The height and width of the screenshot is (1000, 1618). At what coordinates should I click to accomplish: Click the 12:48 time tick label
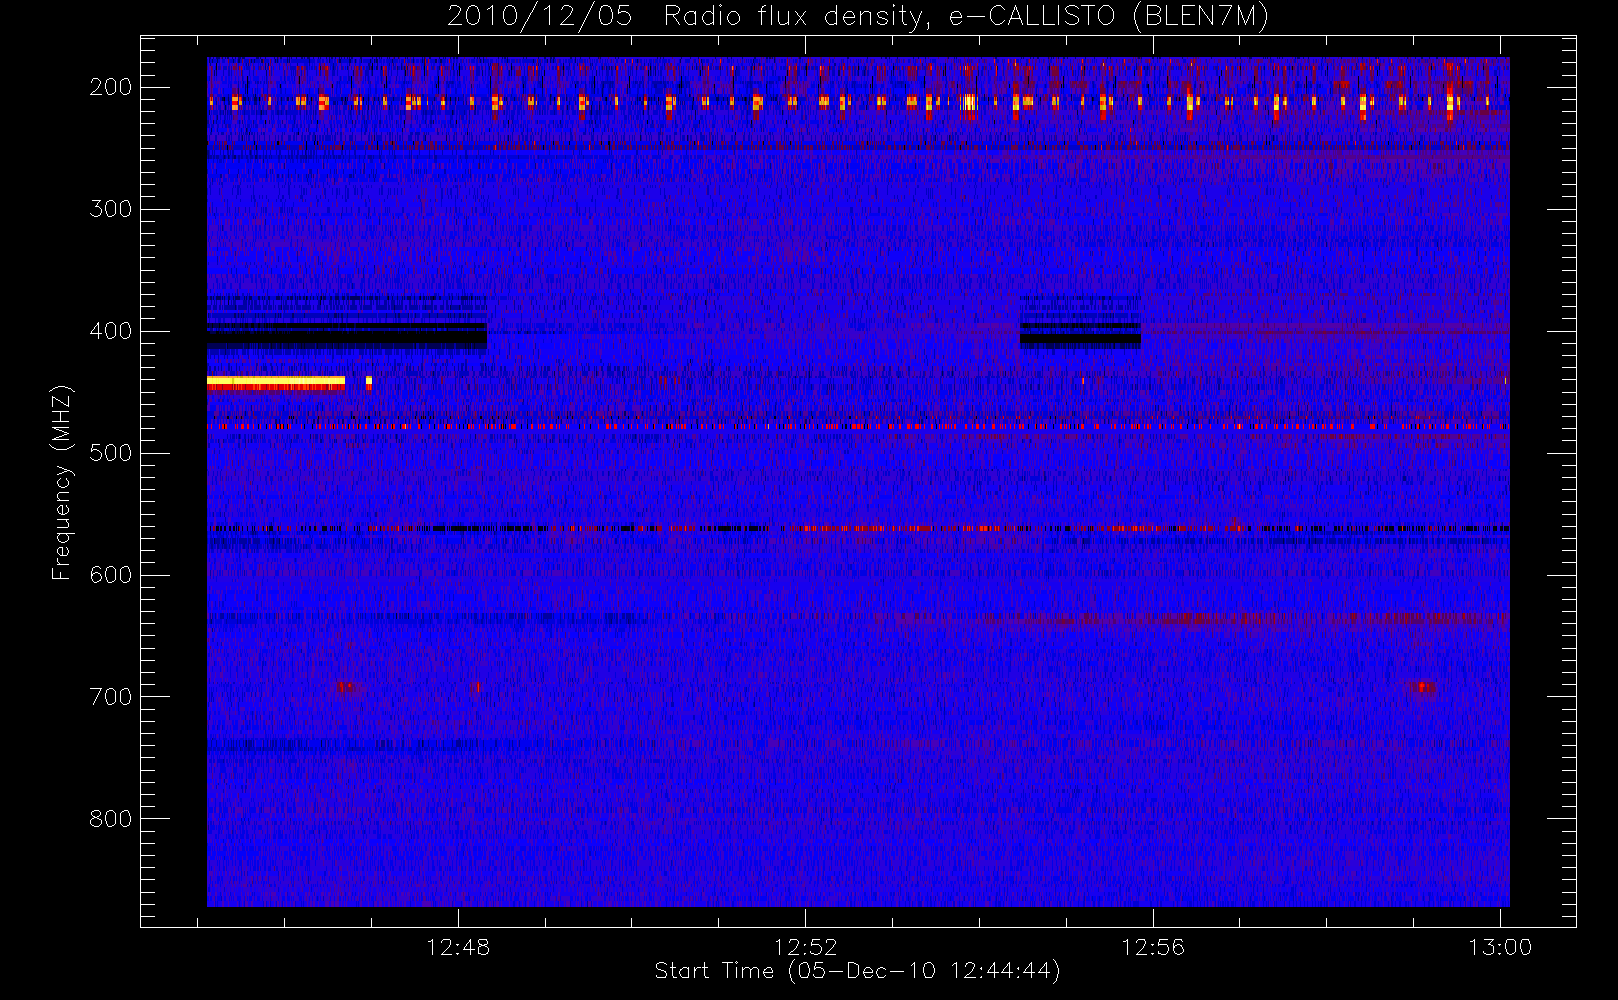pyautogui.click(x=458, y=947)
